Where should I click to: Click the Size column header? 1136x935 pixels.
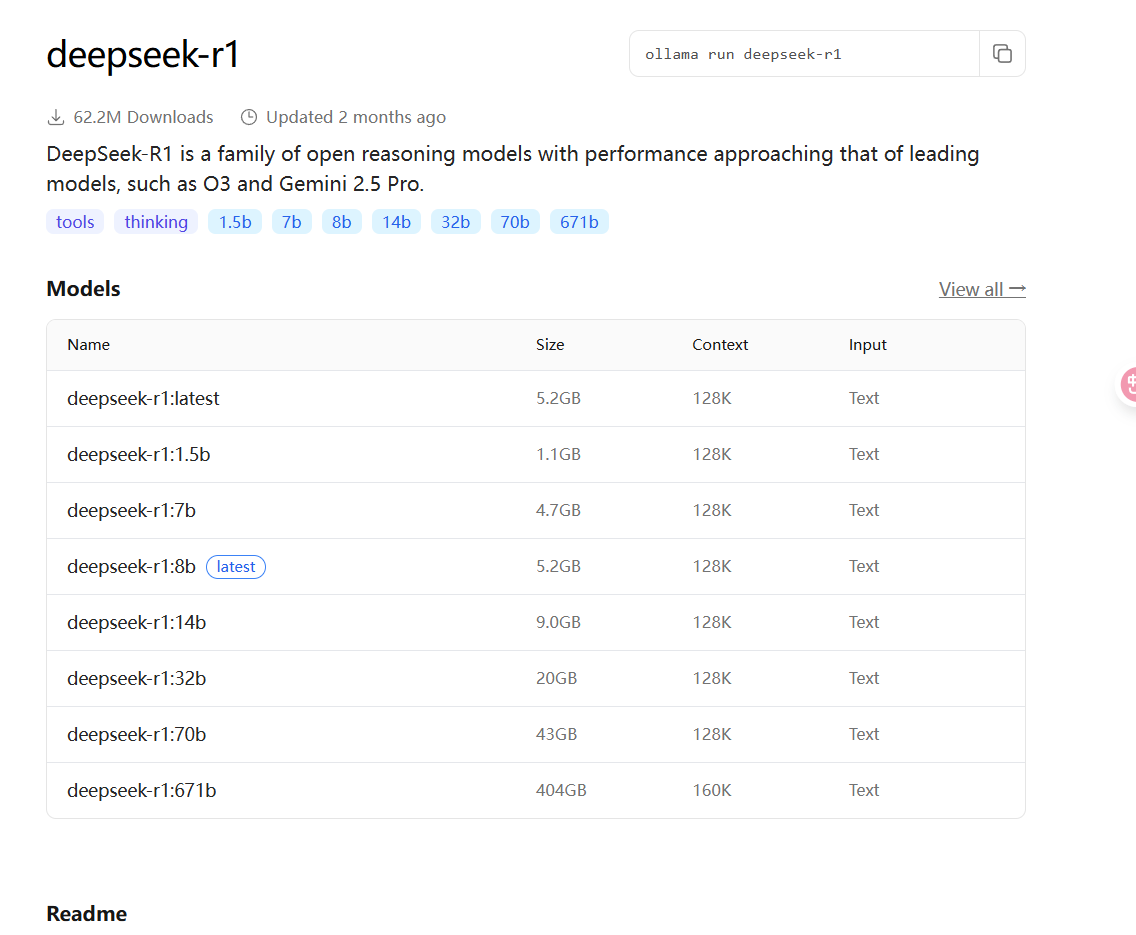[x=550, y=345]
